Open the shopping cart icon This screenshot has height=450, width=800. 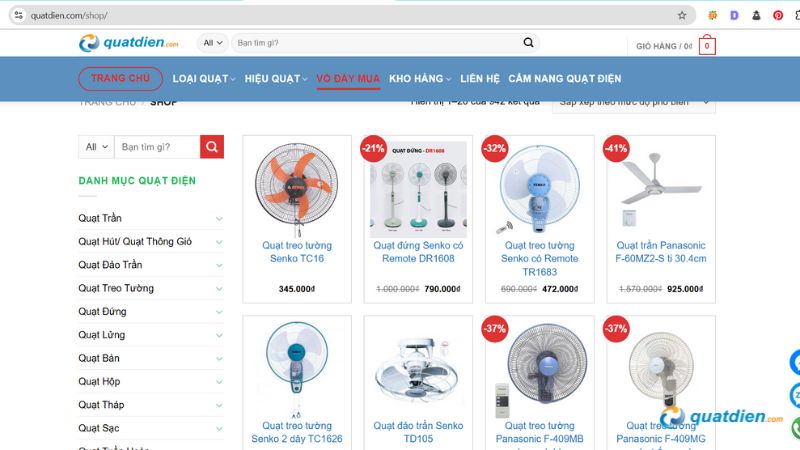[x=707, y=45]
